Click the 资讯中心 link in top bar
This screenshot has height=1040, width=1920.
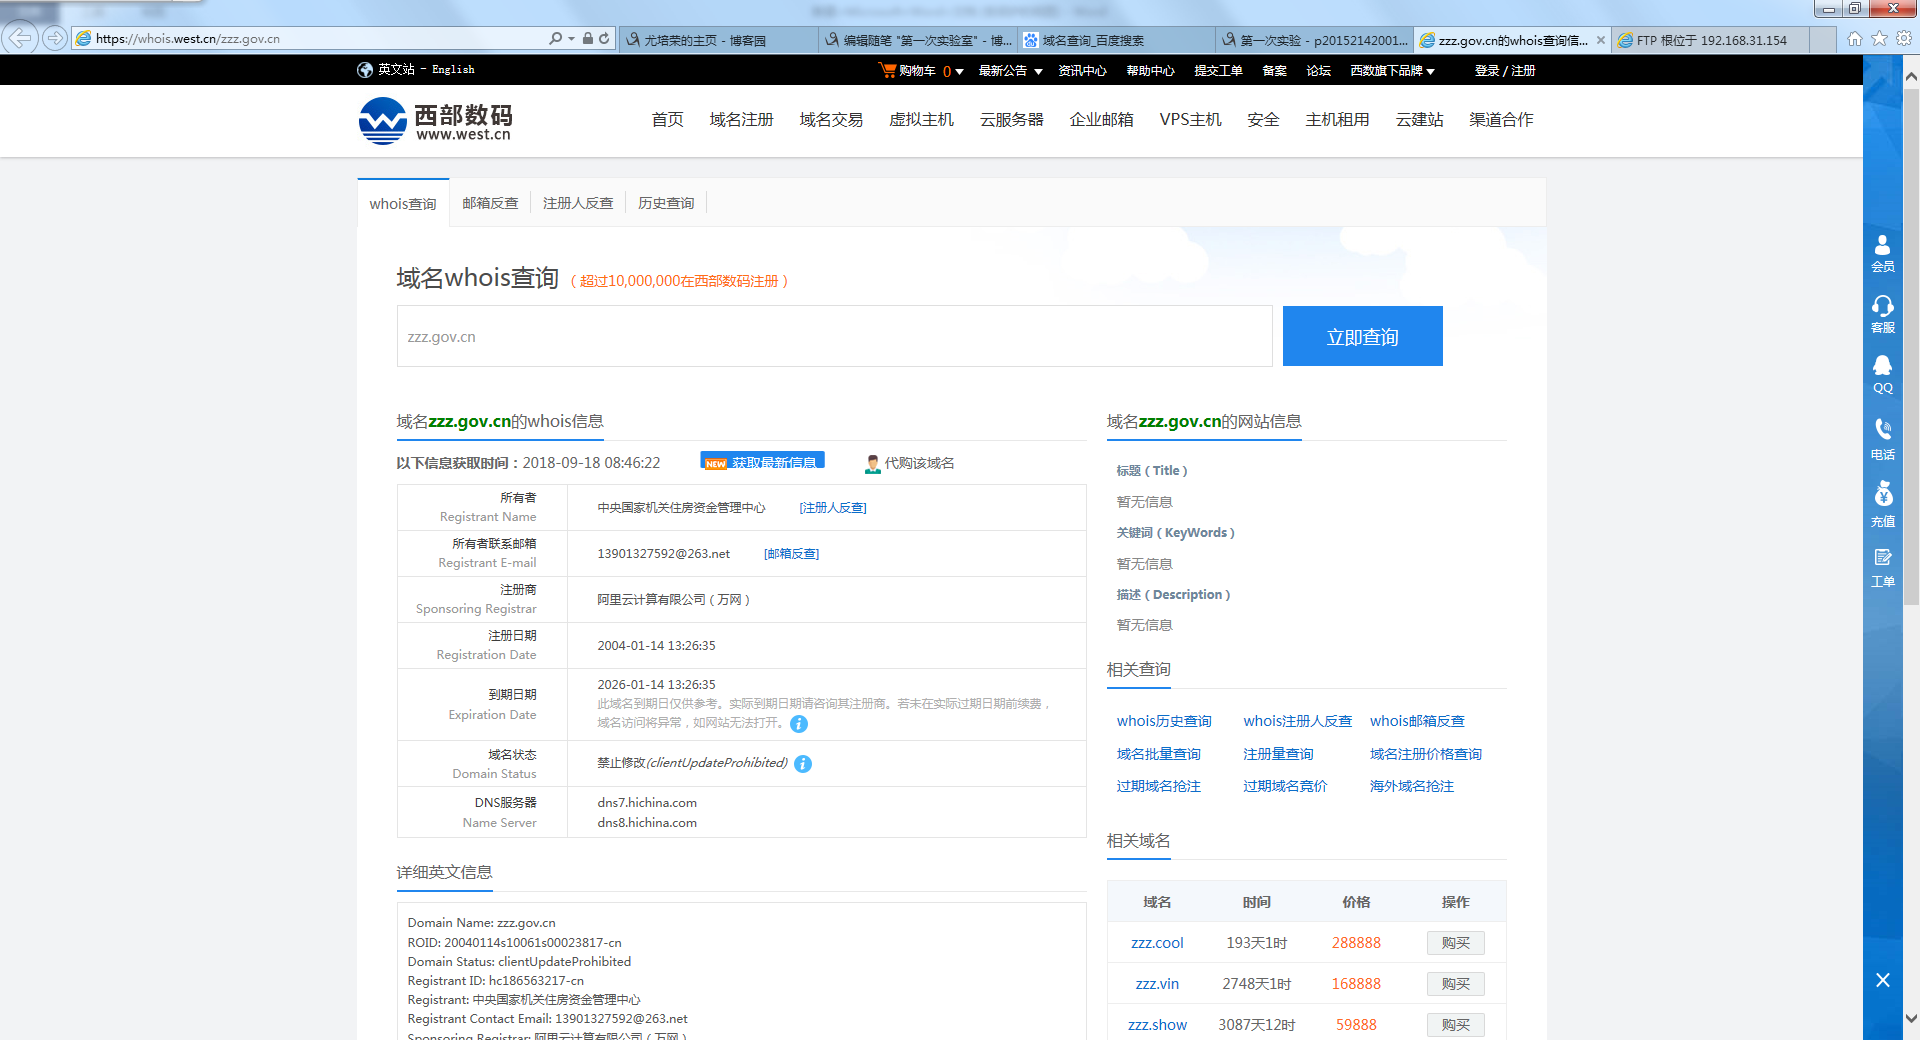pos(1083,71)
